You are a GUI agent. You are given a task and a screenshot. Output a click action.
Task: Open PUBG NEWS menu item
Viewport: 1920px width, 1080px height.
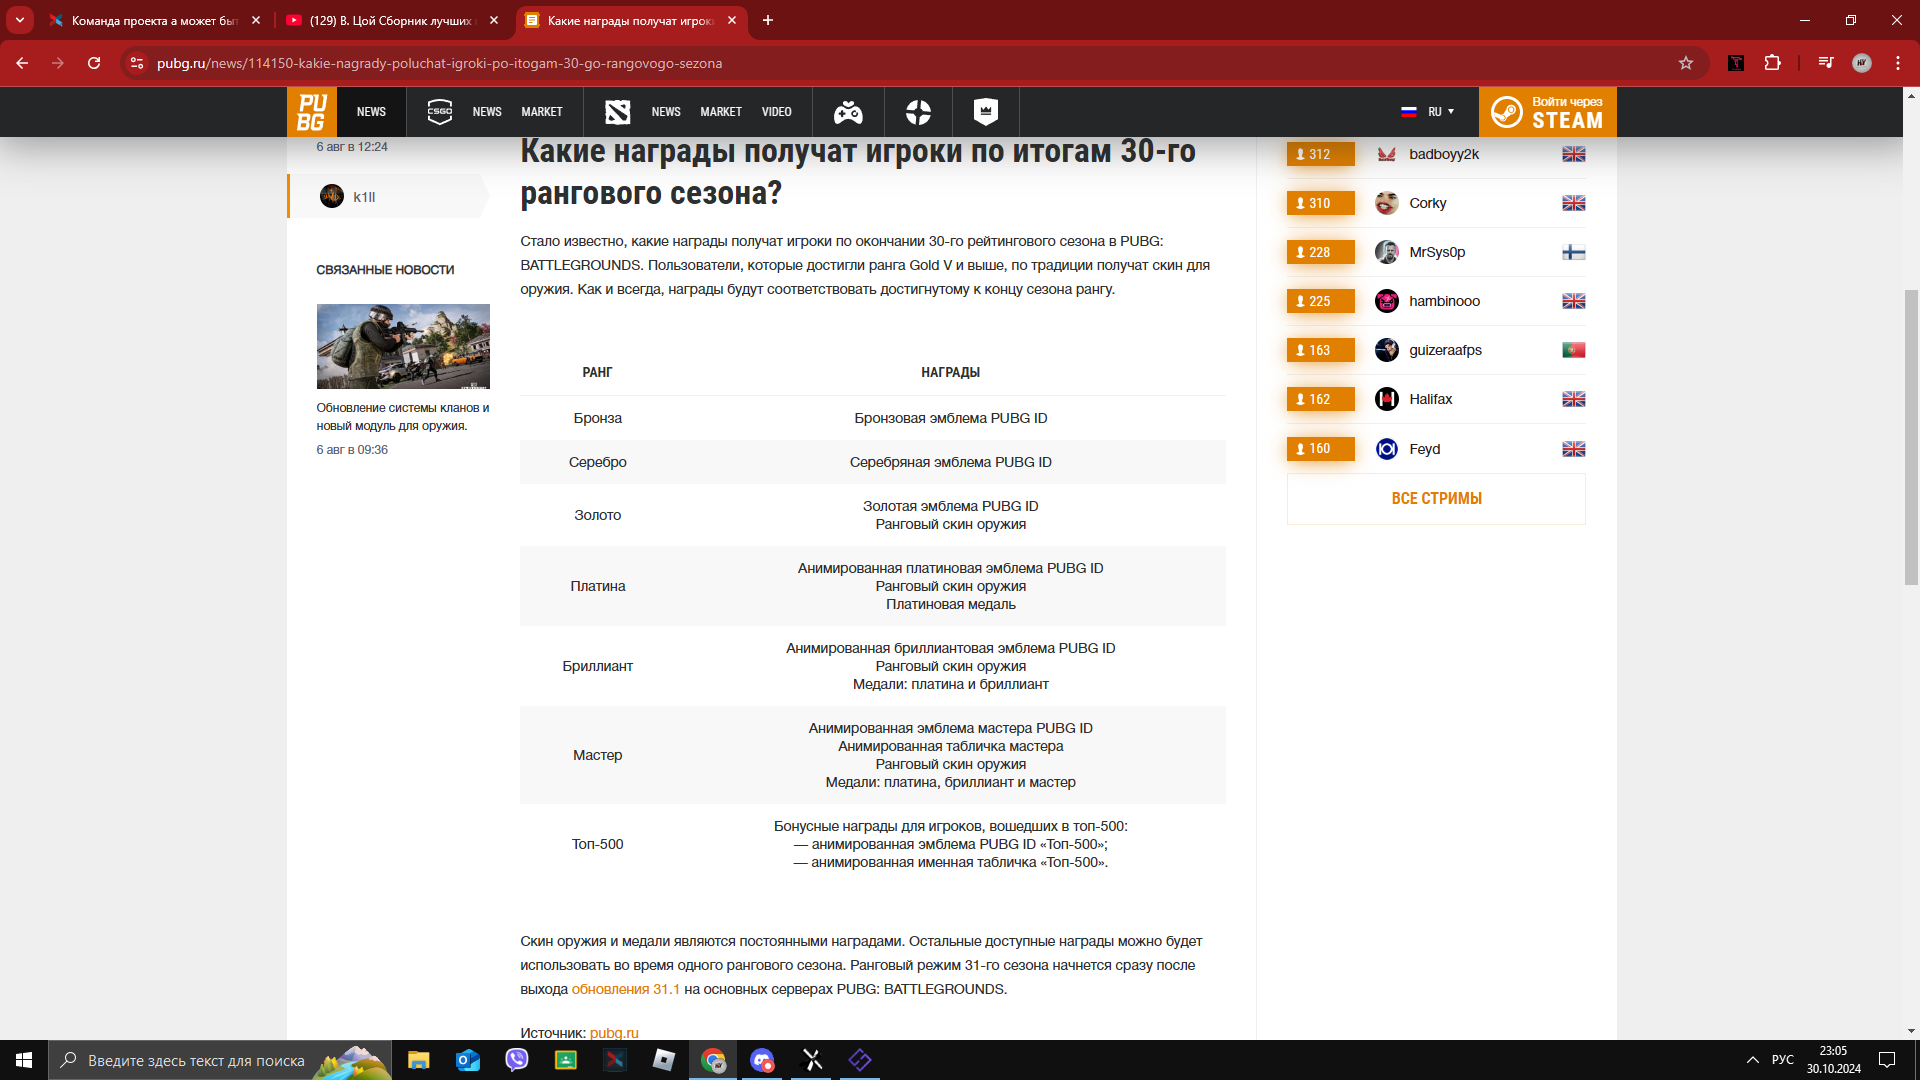pyautogui.click(x=371, y=112)
